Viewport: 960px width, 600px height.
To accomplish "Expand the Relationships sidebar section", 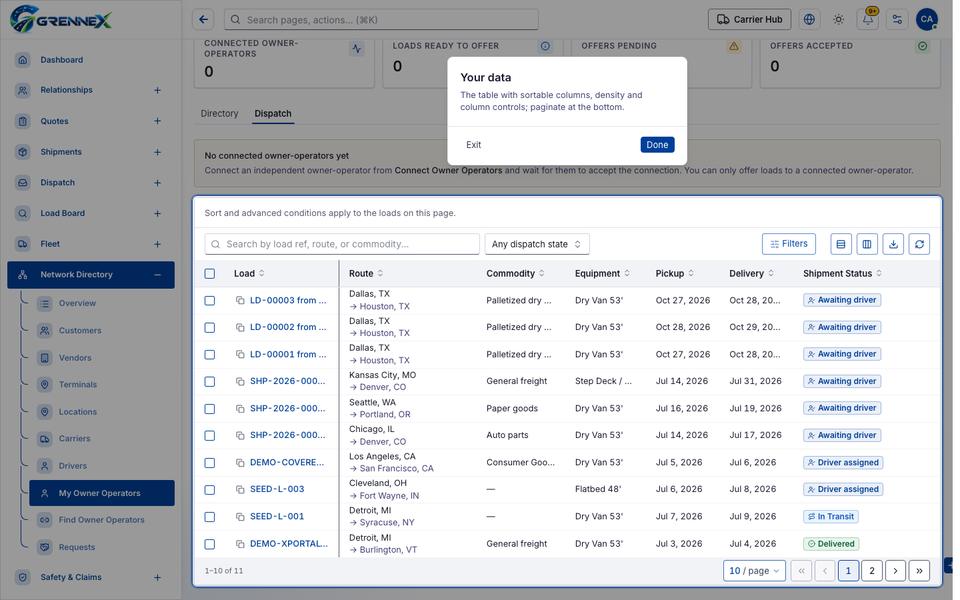I will [157, 91].
